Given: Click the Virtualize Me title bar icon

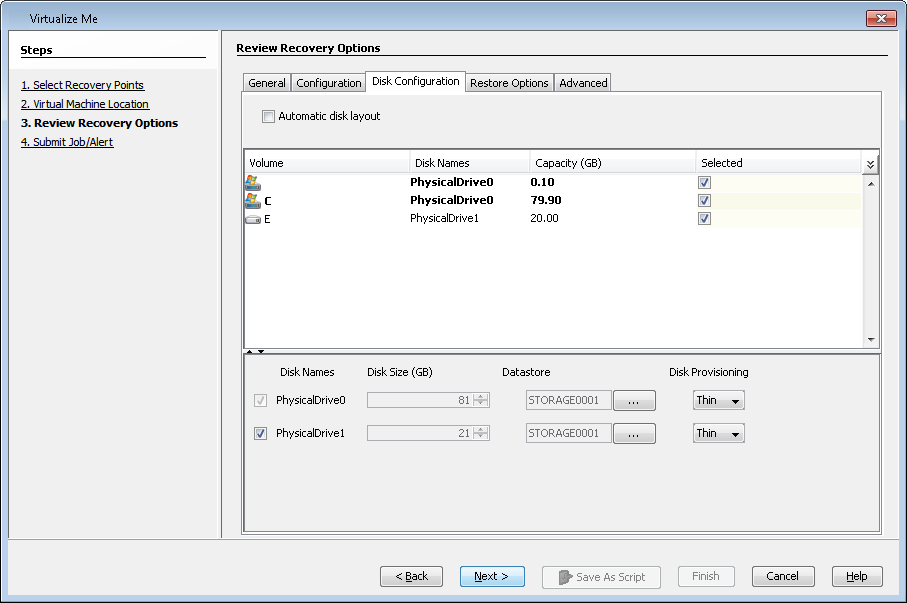Looking at the screenshot, I should (x=17, y=18).
